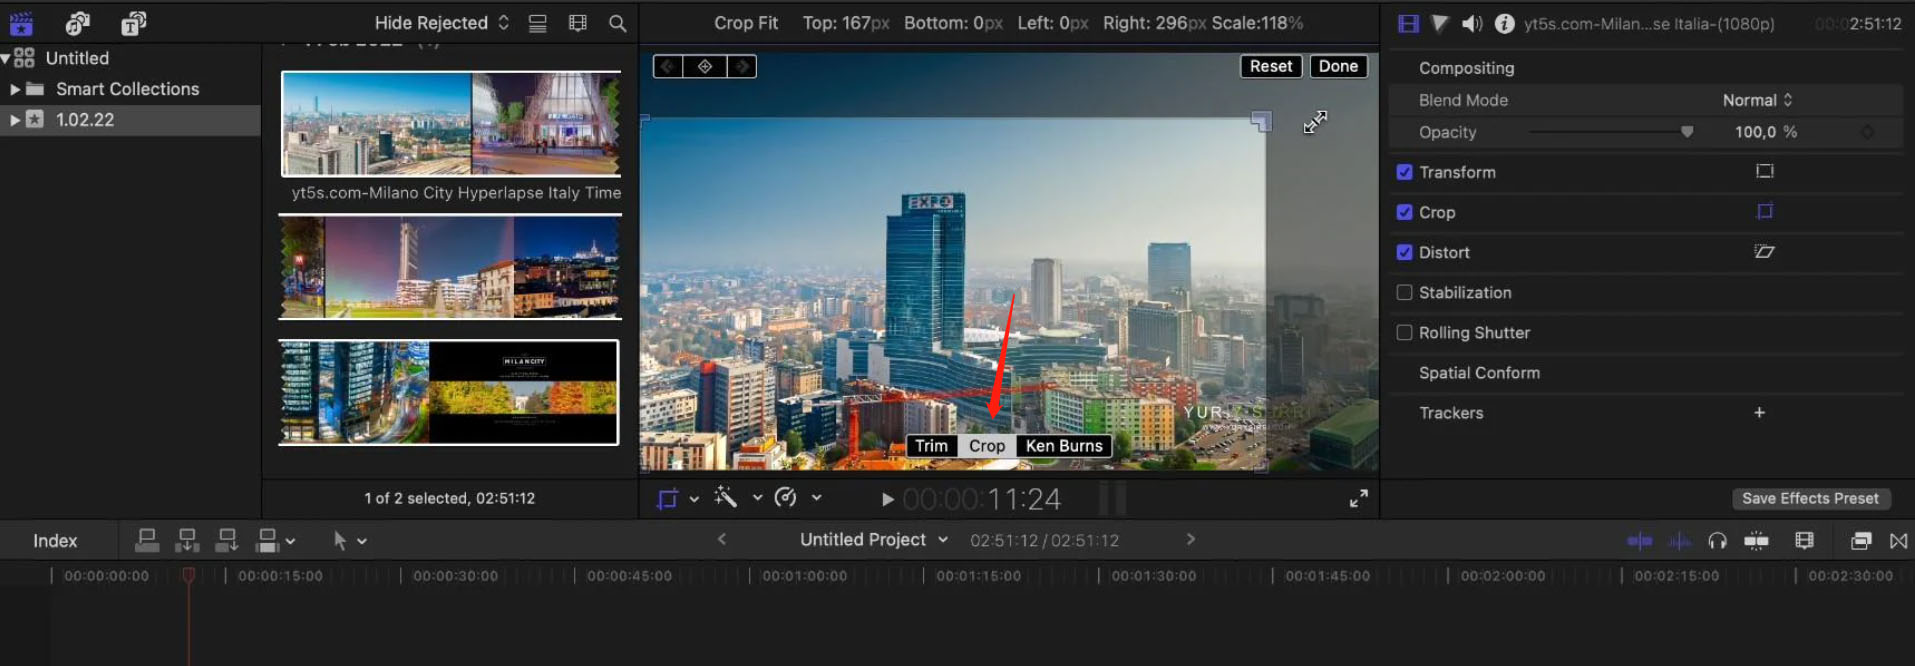Go forward in timeline history
Viewport: 1915px width, 666px height.
coord(1190,539)
